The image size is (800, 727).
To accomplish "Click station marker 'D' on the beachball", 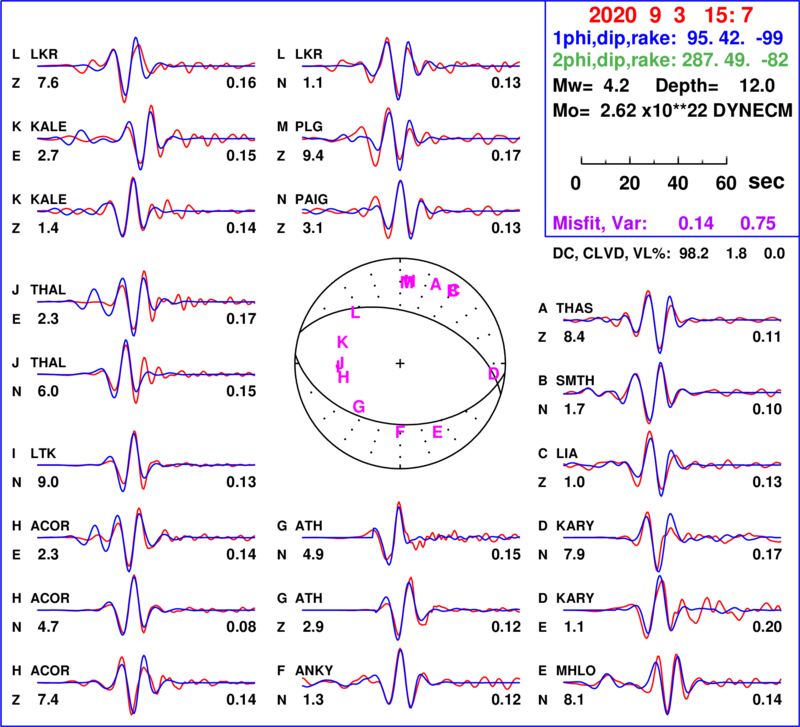I will pyautogui.click(x=493, y=374).
